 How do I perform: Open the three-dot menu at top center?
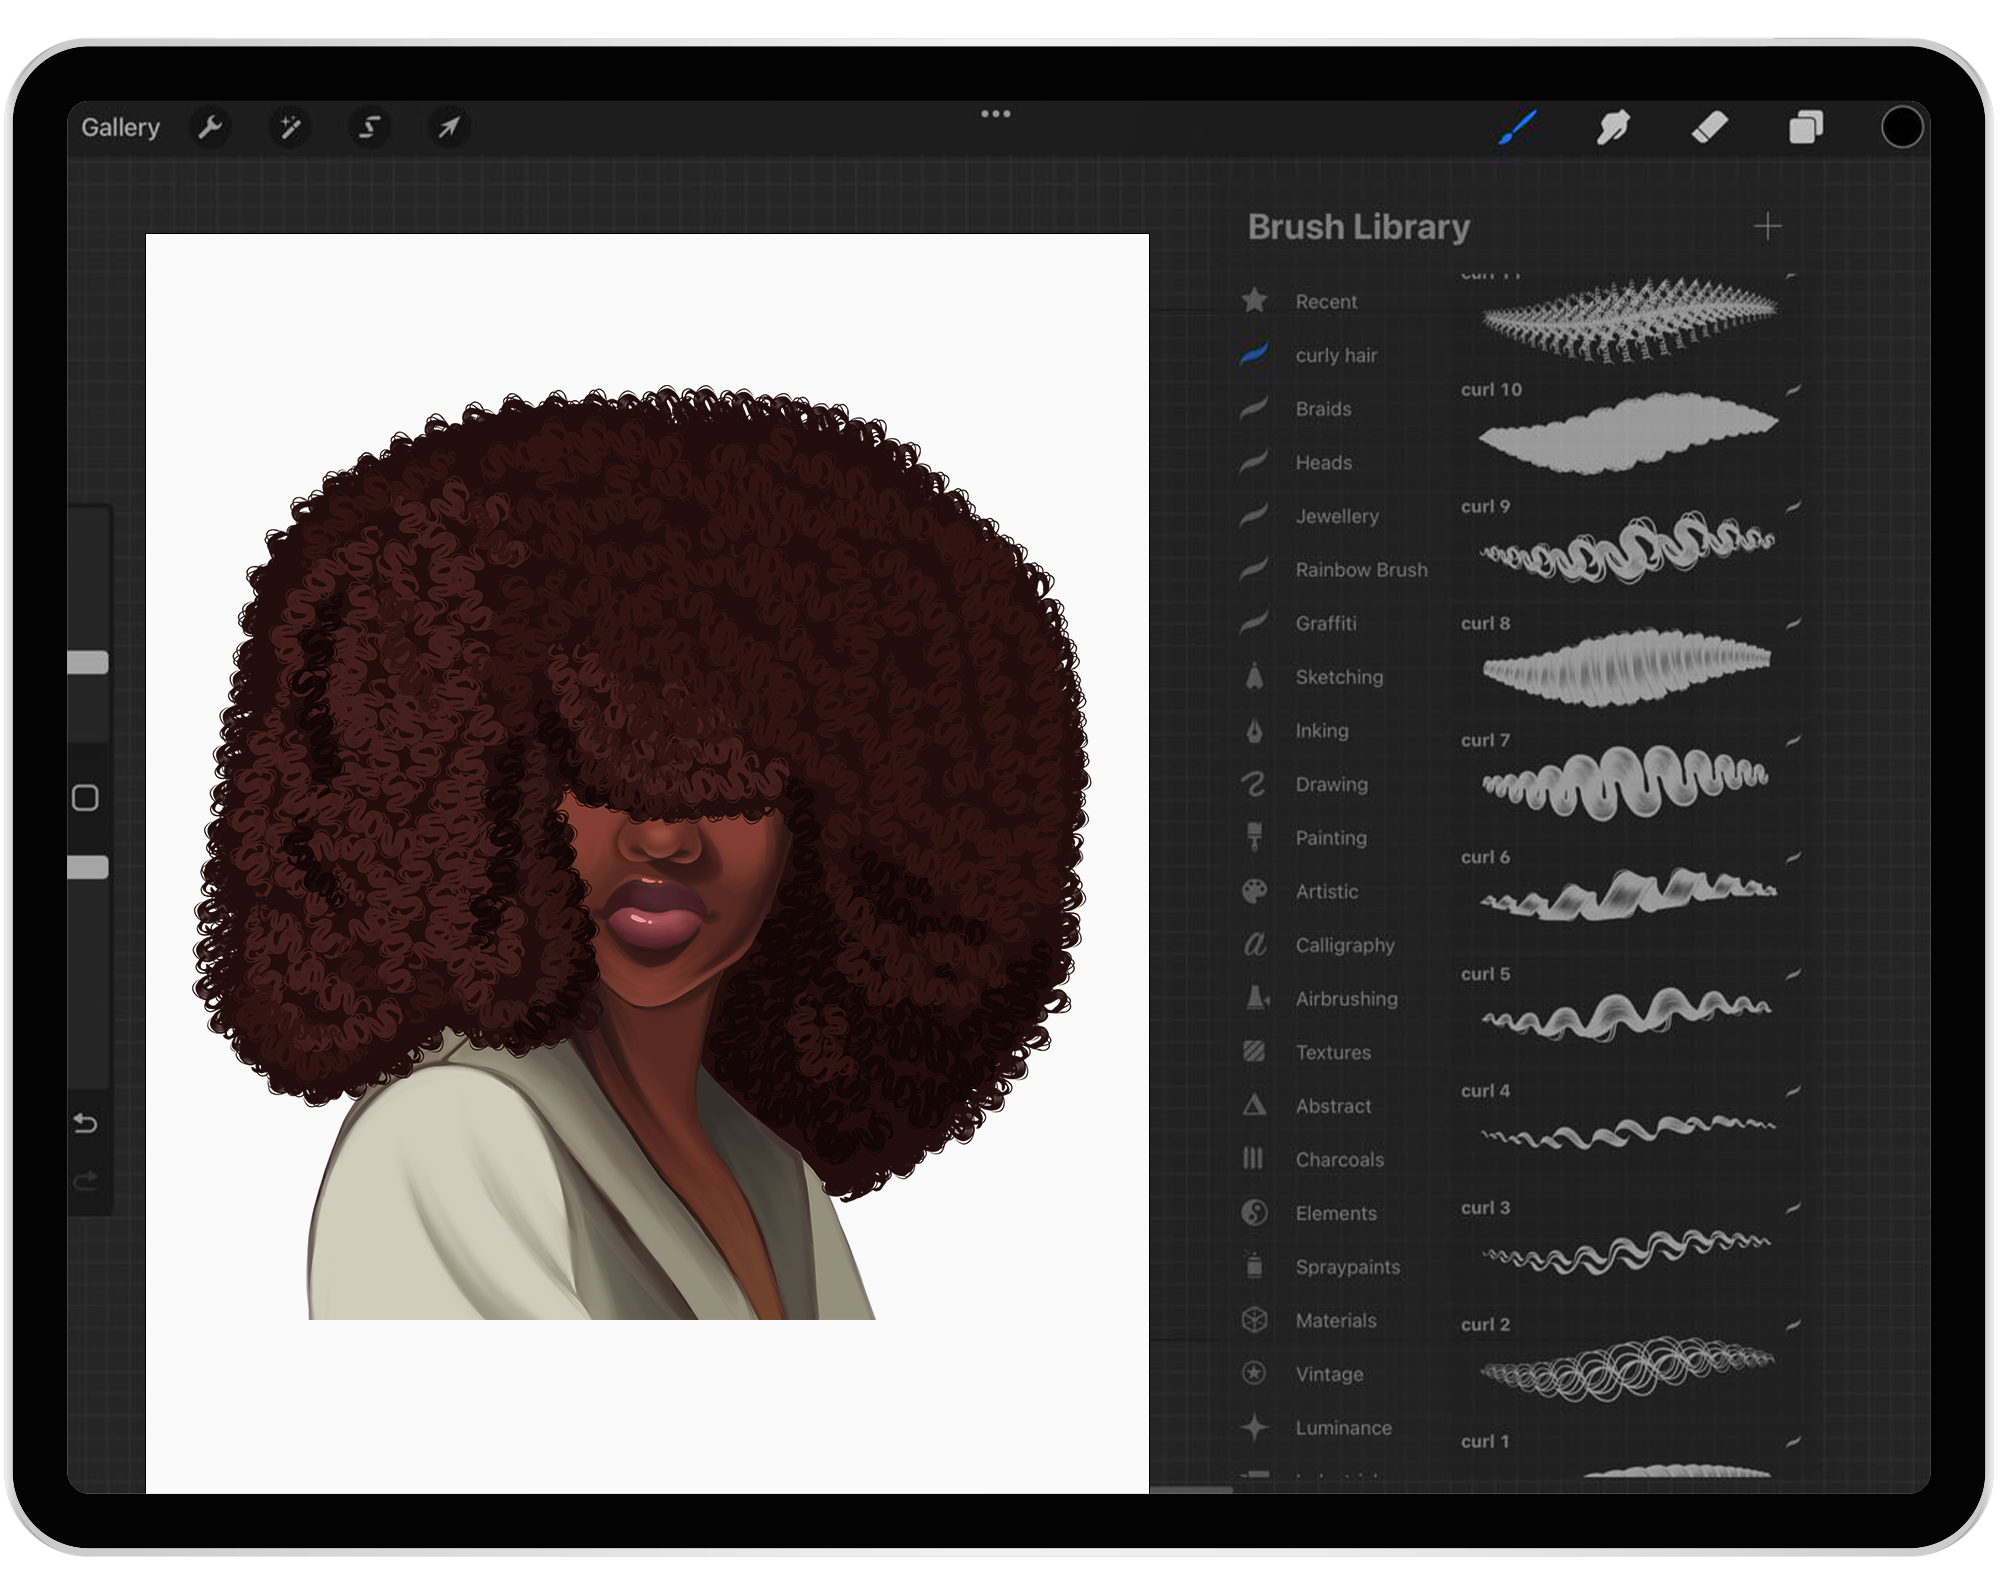(995, 114)
